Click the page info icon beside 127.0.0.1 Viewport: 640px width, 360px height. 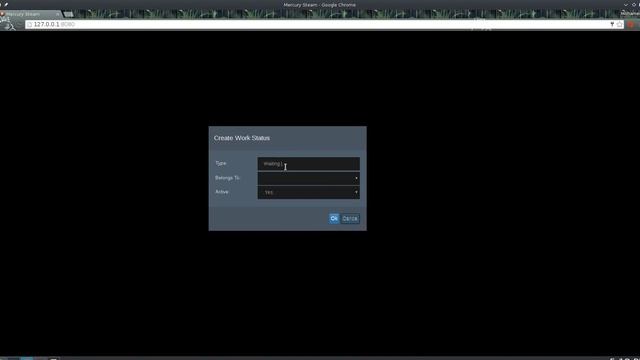coord(29,24)
